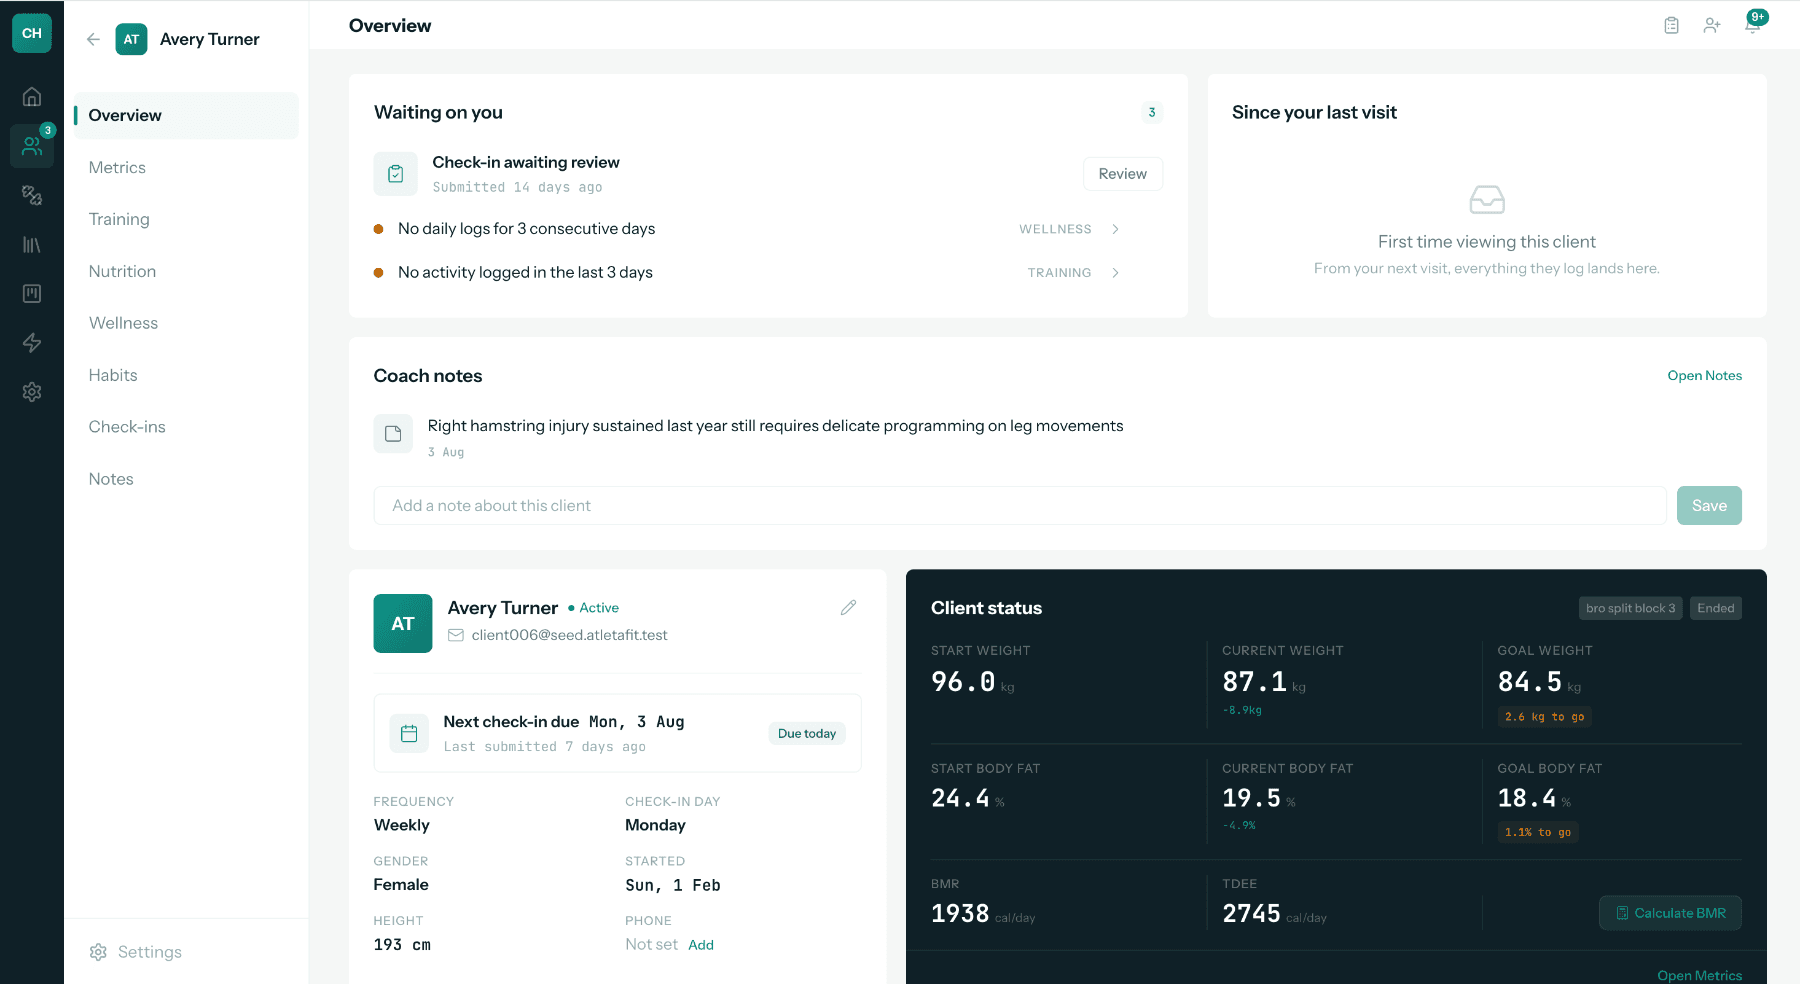Open the Metrics sidebar item
The height and width of the screenshot is (984, 1800).
[x=117, y=167]
